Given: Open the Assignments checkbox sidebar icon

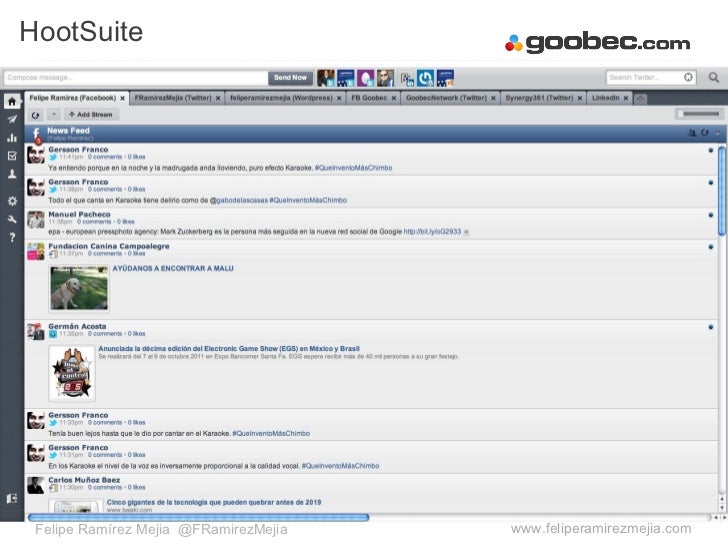Looking at the screenshot, I should 12,156.
